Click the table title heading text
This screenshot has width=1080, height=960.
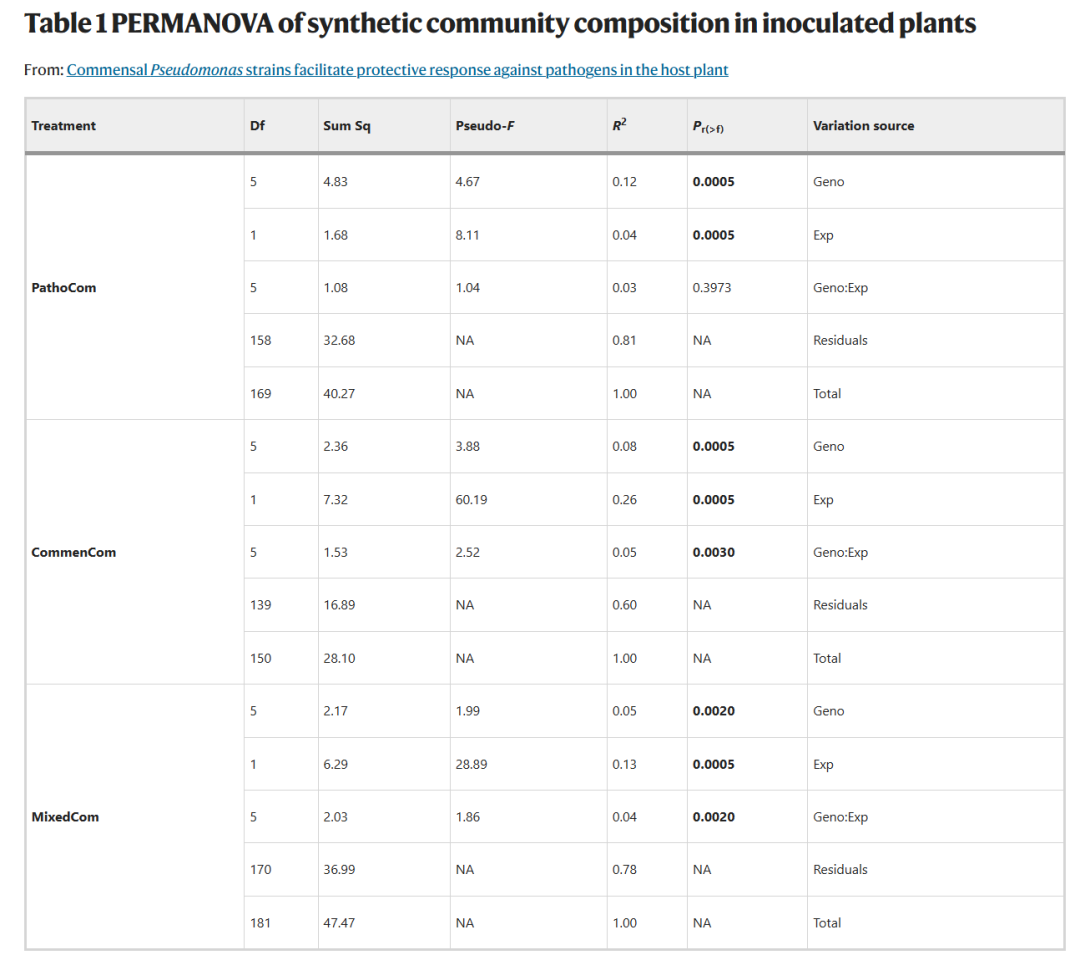click(x=500, y=23)
